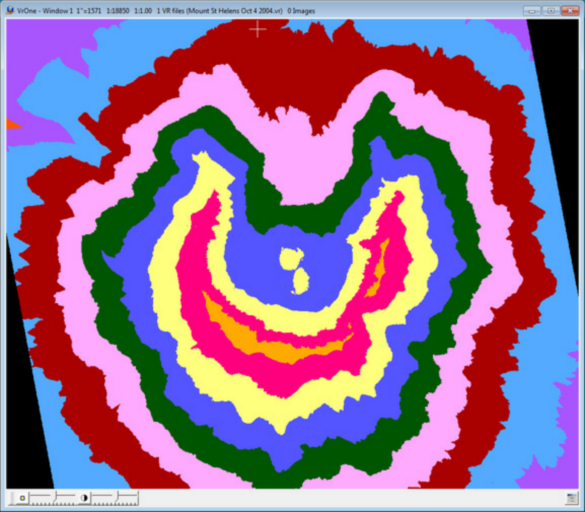Screen dimensions: 585x512
Task: Click the contrast half-circle icon button
Action: click(84, 498)
